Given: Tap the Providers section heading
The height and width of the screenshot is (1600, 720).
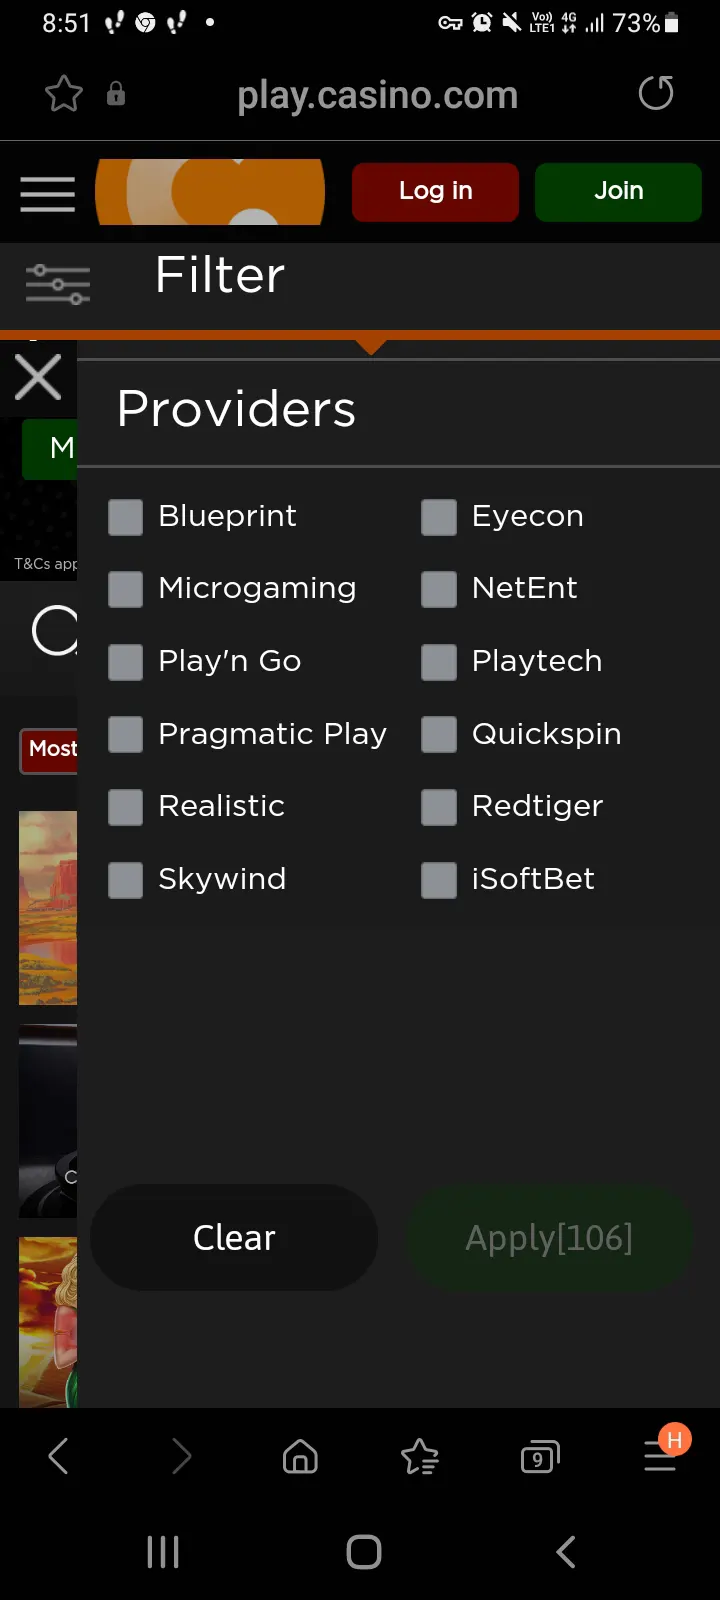Looking at the screenshot, I should point(236,408).
